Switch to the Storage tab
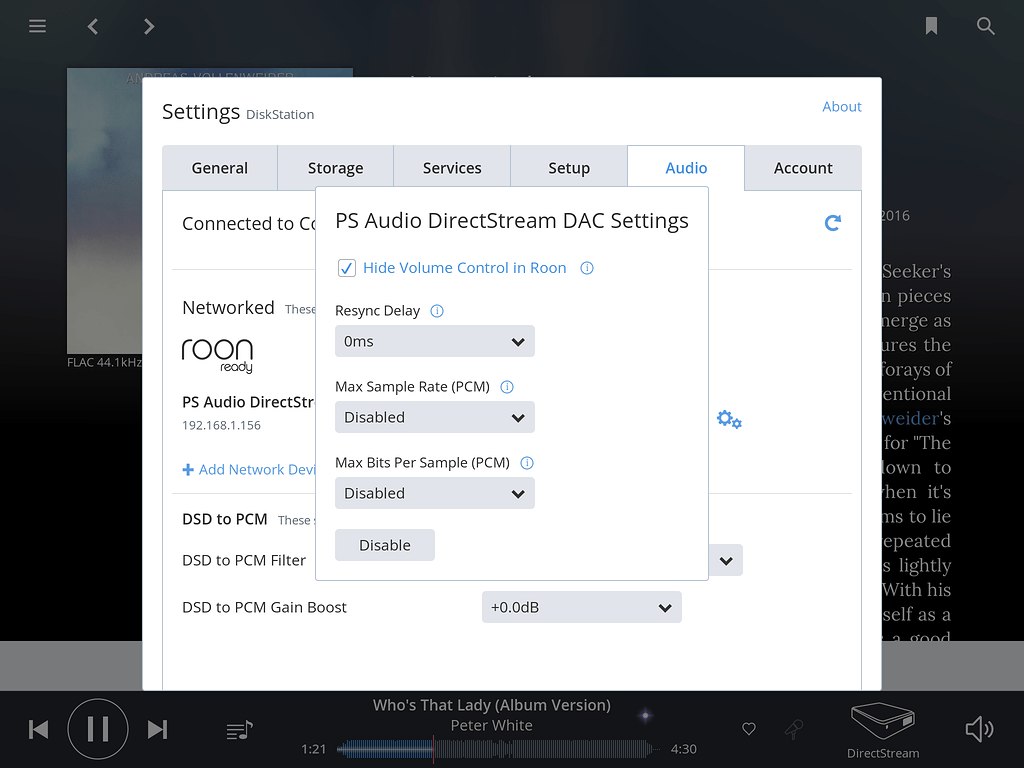 [x=335, y=167]
